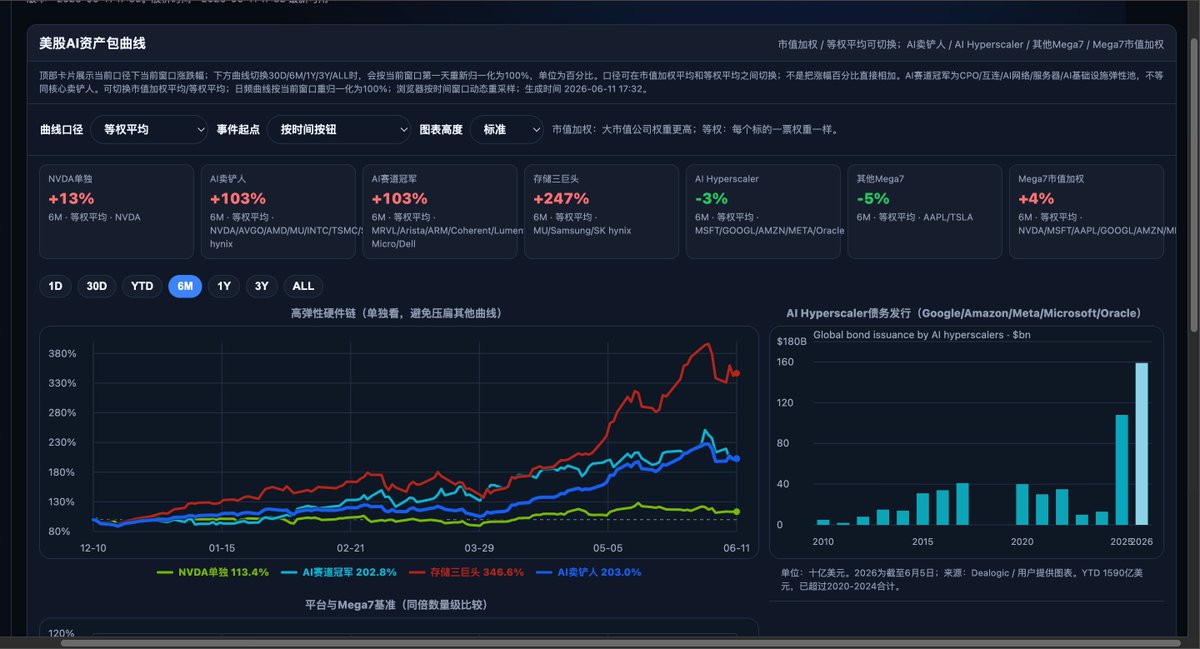1200x649 pixels.
Task: Show the ALL time range
Action: (x=303, y=286)
